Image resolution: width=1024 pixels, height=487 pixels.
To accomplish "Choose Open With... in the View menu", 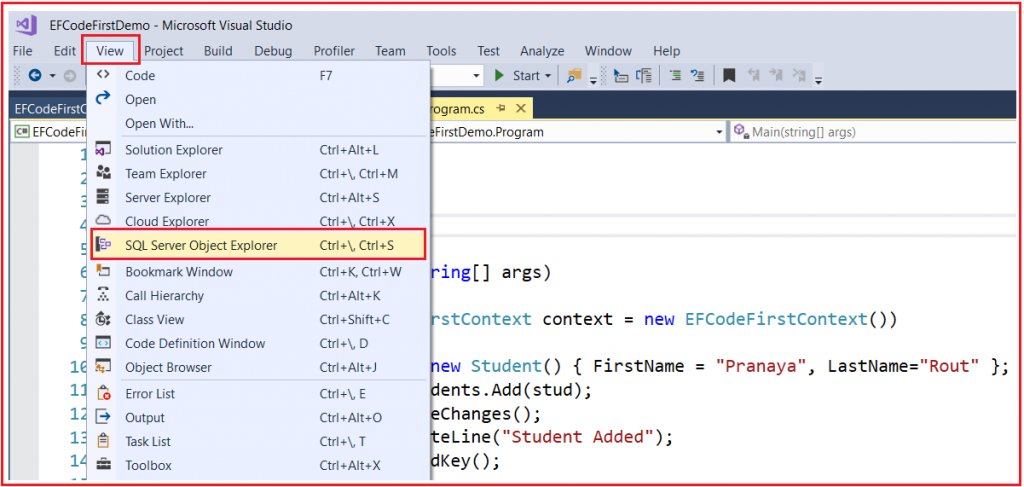I will pos(159,124).
